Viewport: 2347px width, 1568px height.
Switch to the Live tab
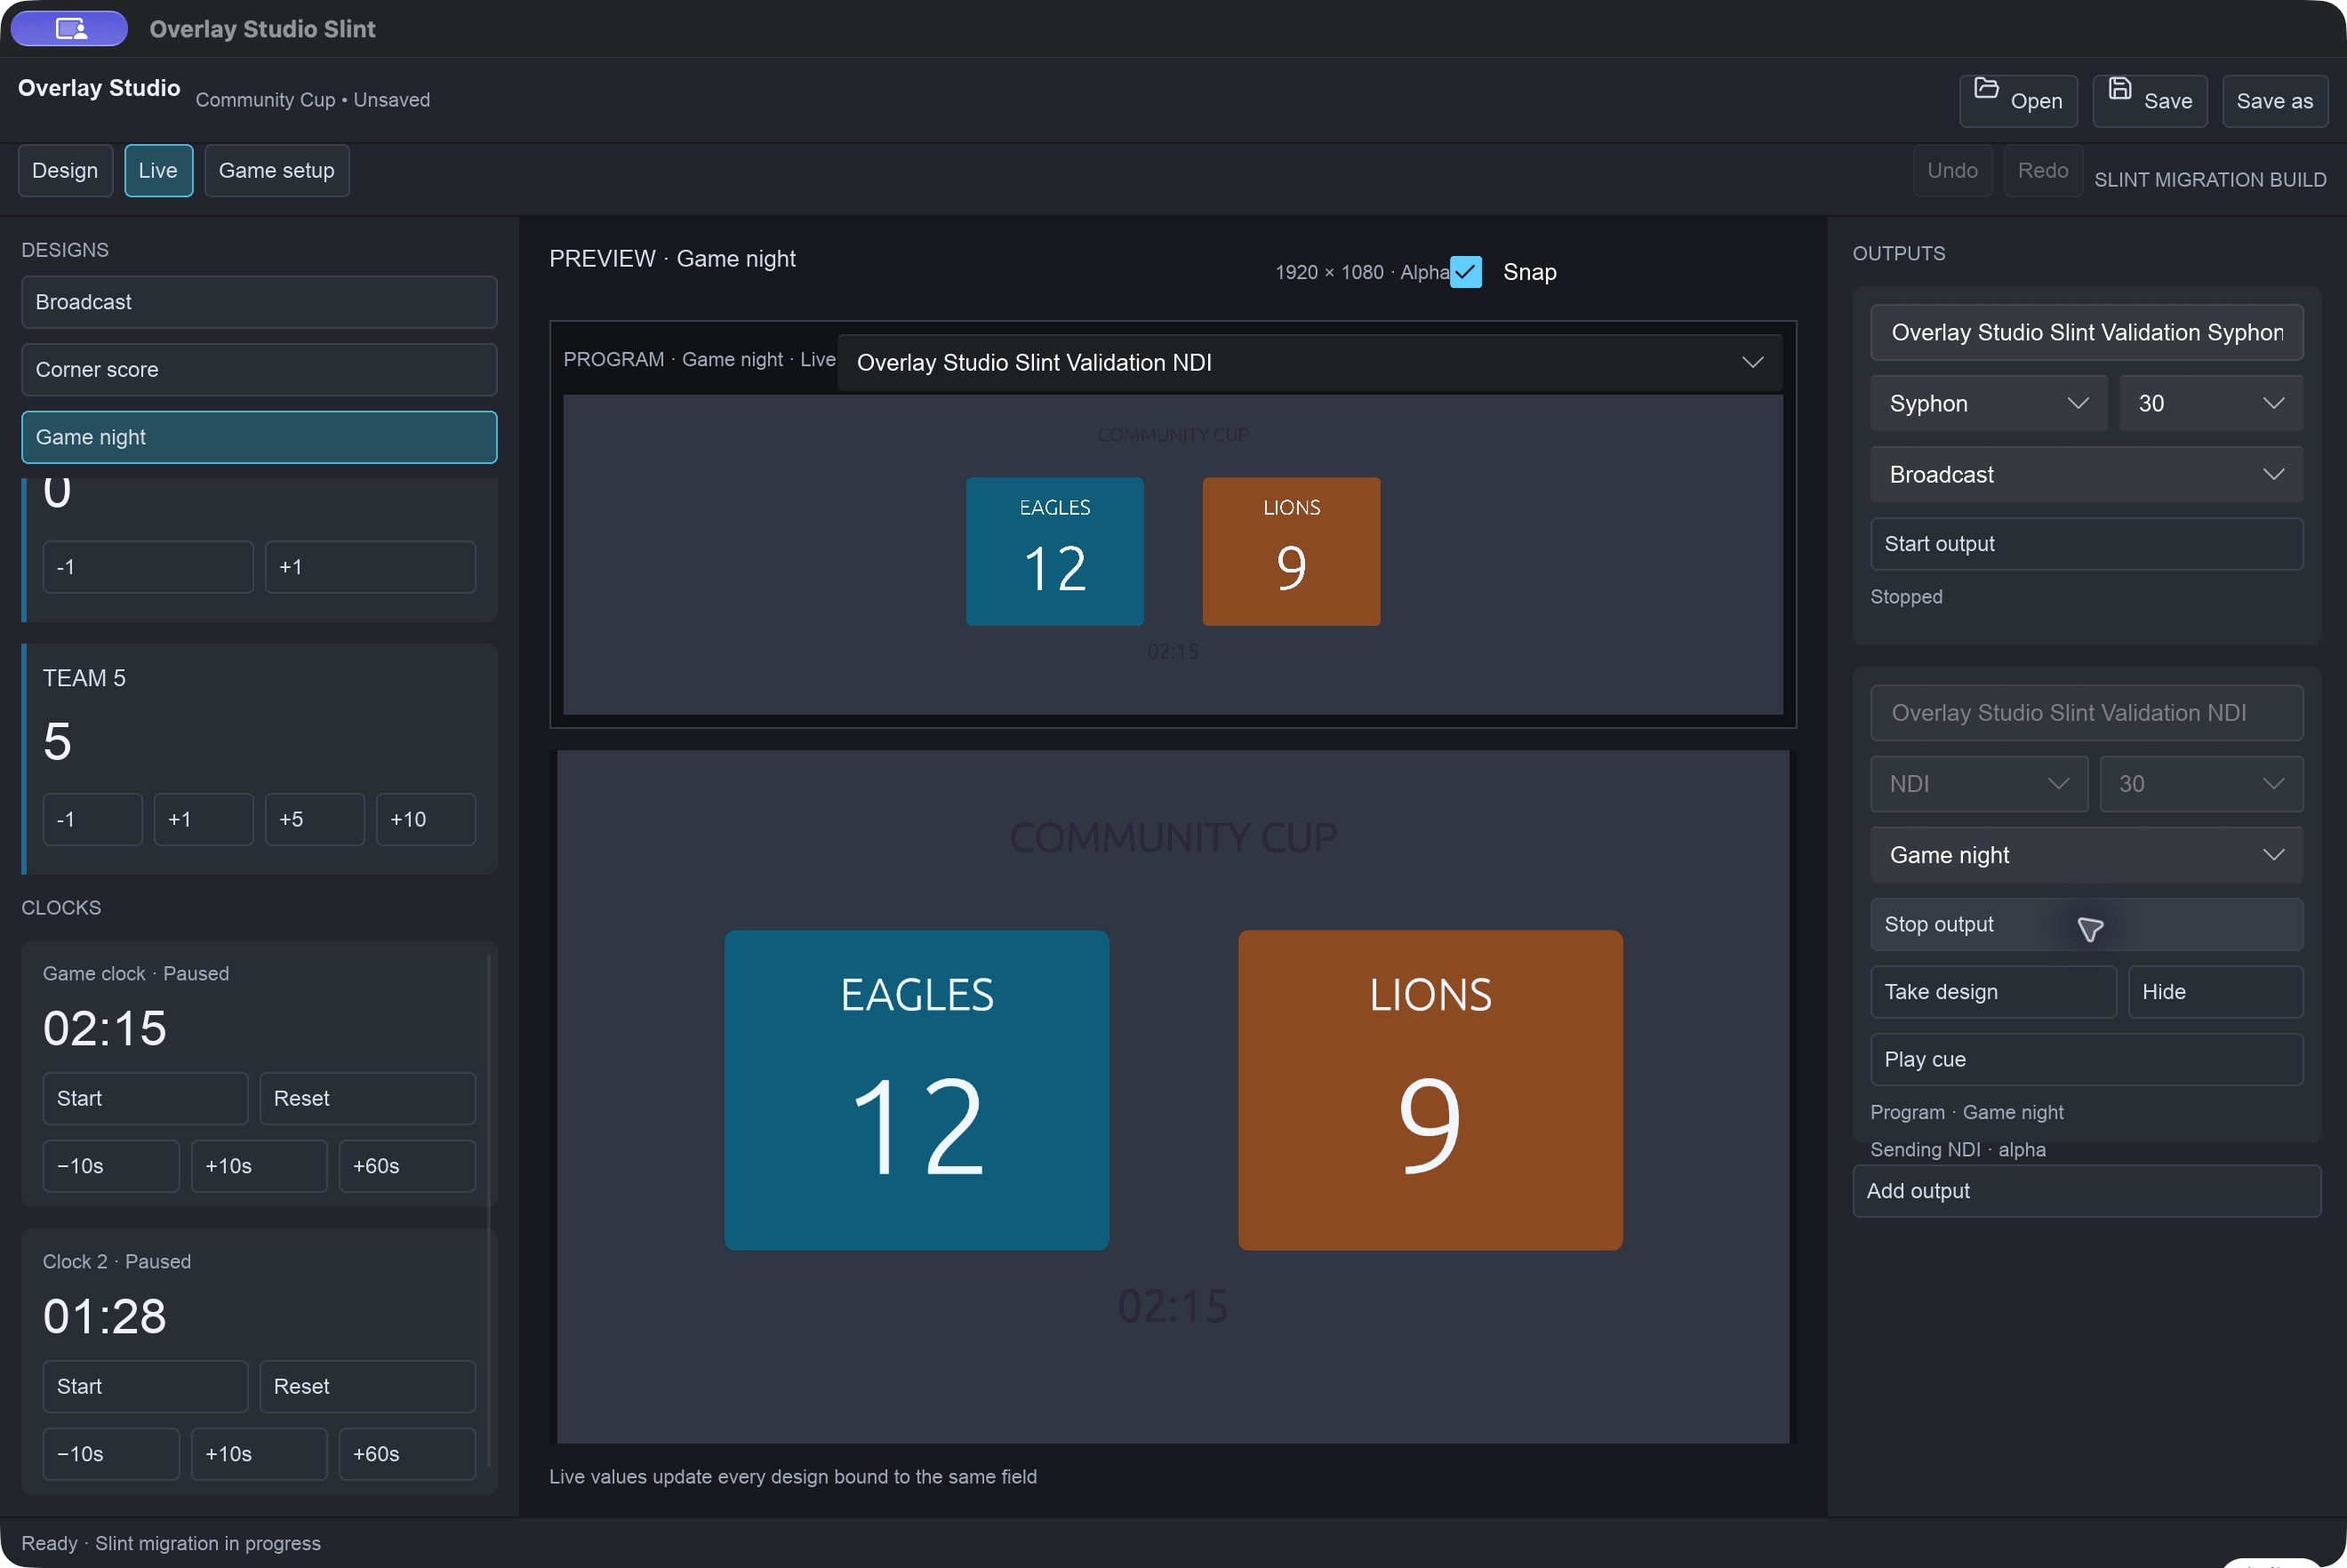tap(158, 170)
